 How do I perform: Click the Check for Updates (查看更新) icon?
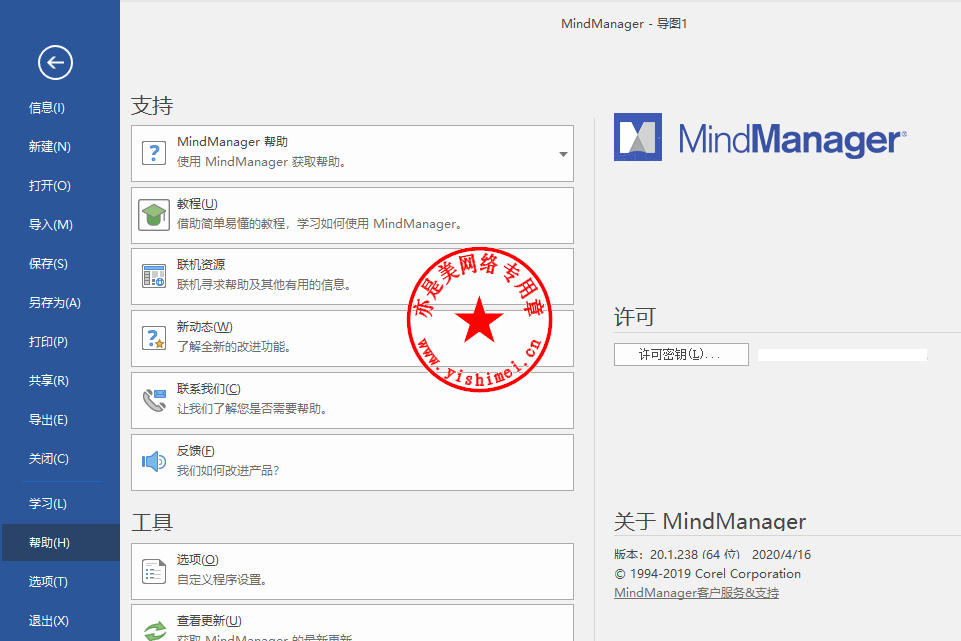coord(153,630)
